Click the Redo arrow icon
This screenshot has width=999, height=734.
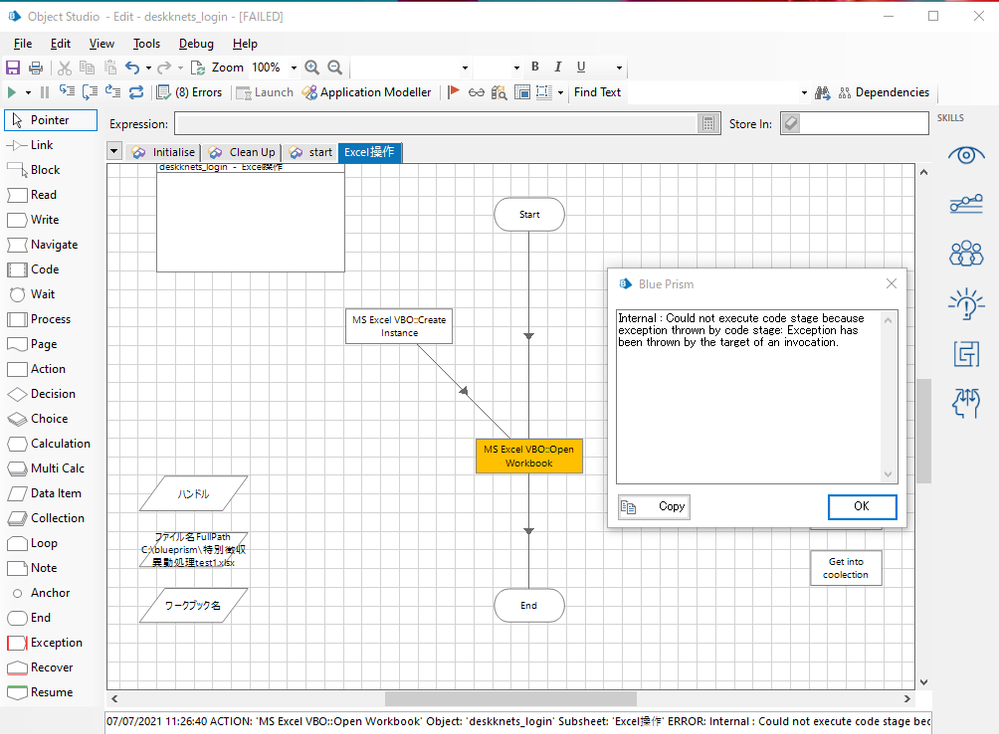(164, 68)
